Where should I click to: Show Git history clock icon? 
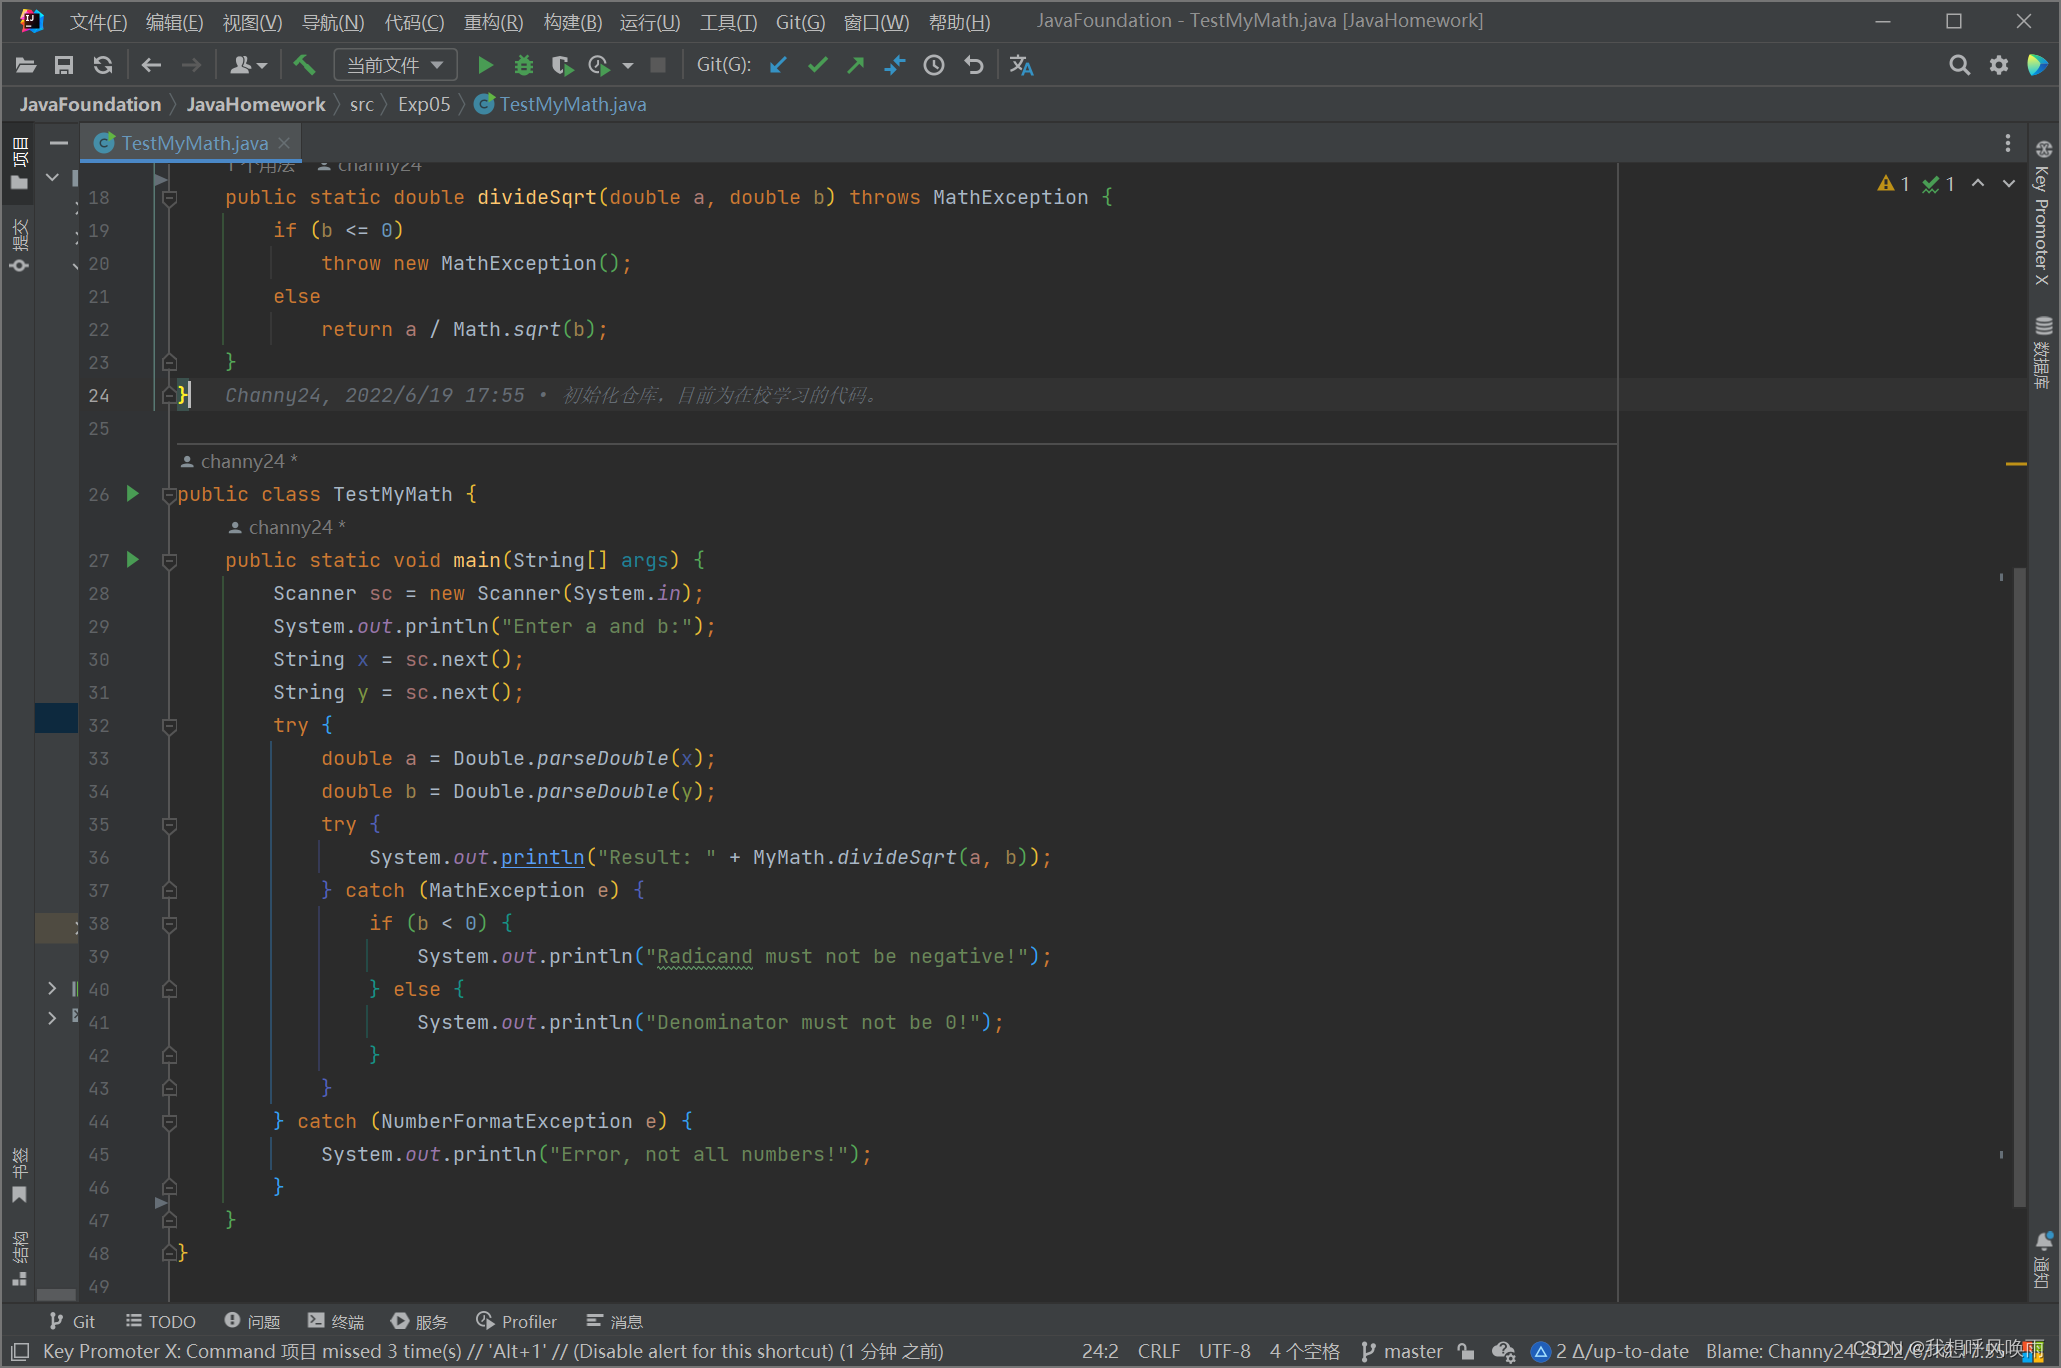point(934,65)
